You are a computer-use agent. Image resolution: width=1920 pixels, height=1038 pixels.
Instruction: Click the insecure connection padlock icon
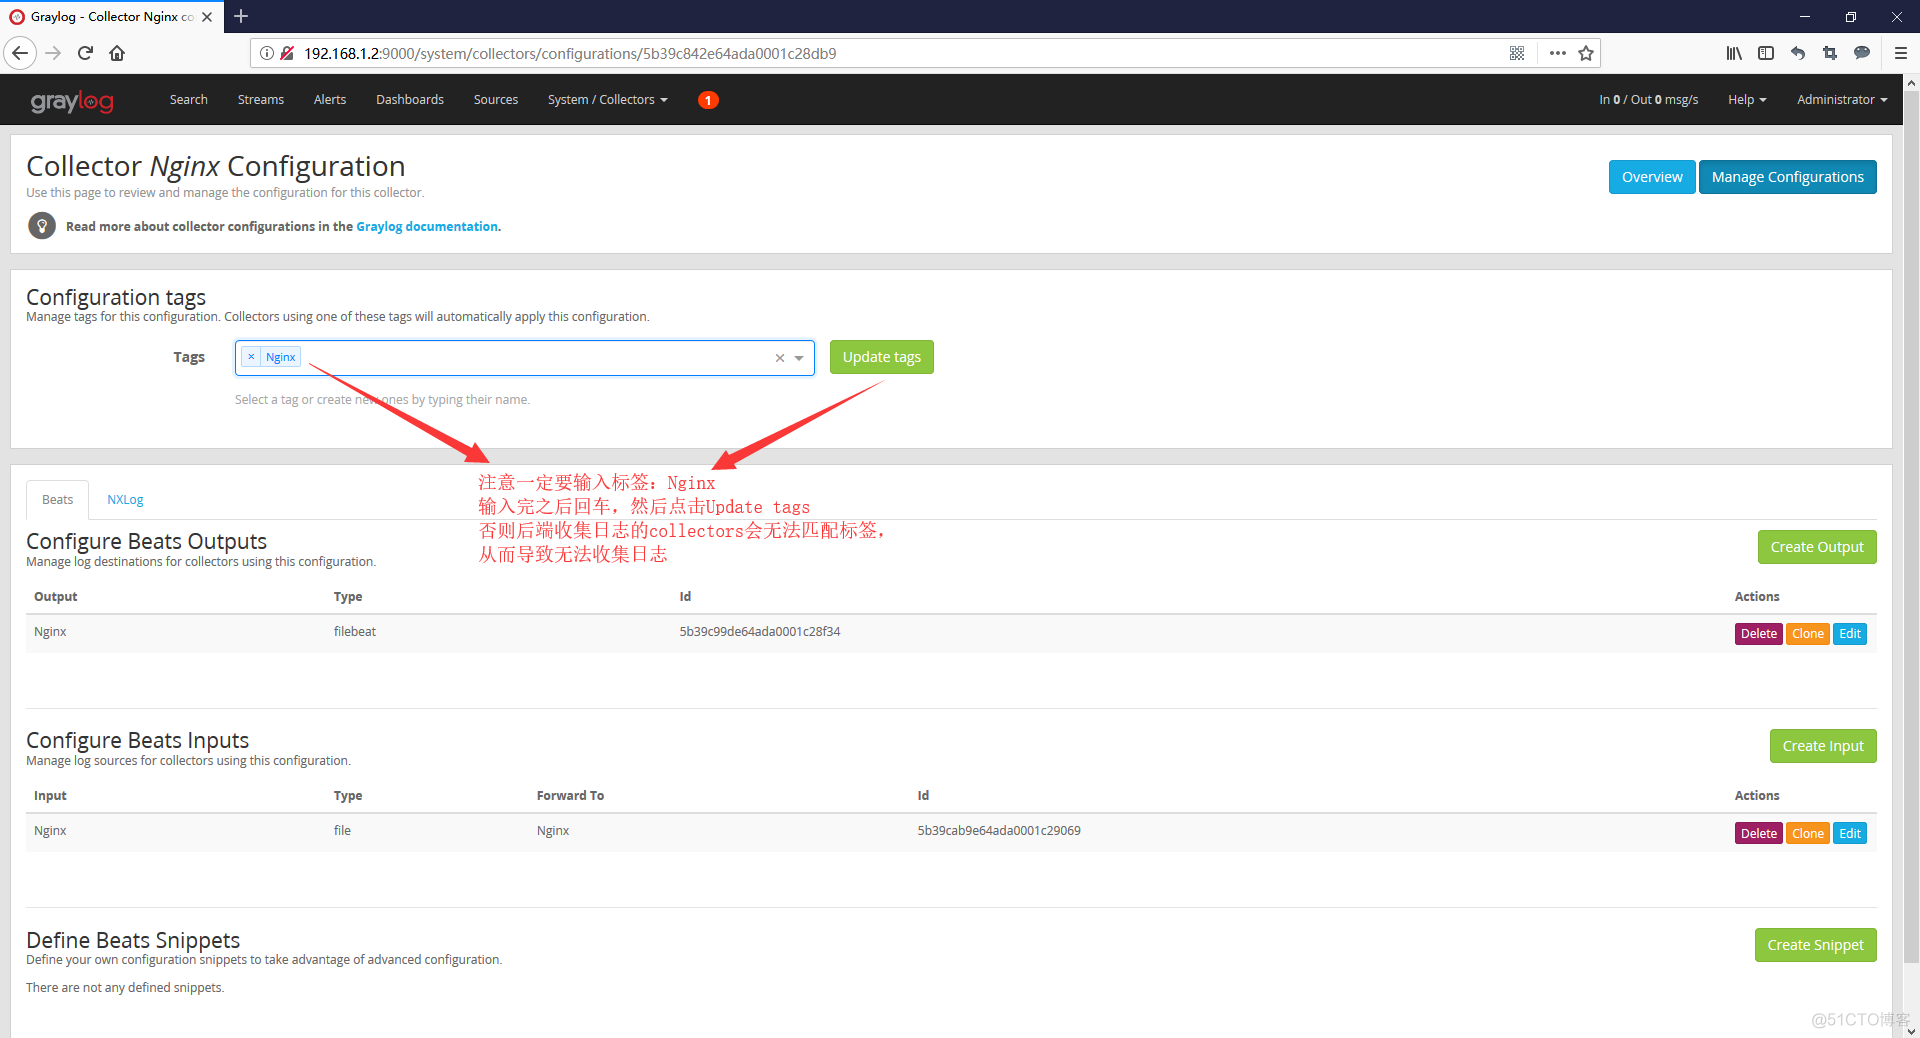pyautogui.click(x=287, y=53)
